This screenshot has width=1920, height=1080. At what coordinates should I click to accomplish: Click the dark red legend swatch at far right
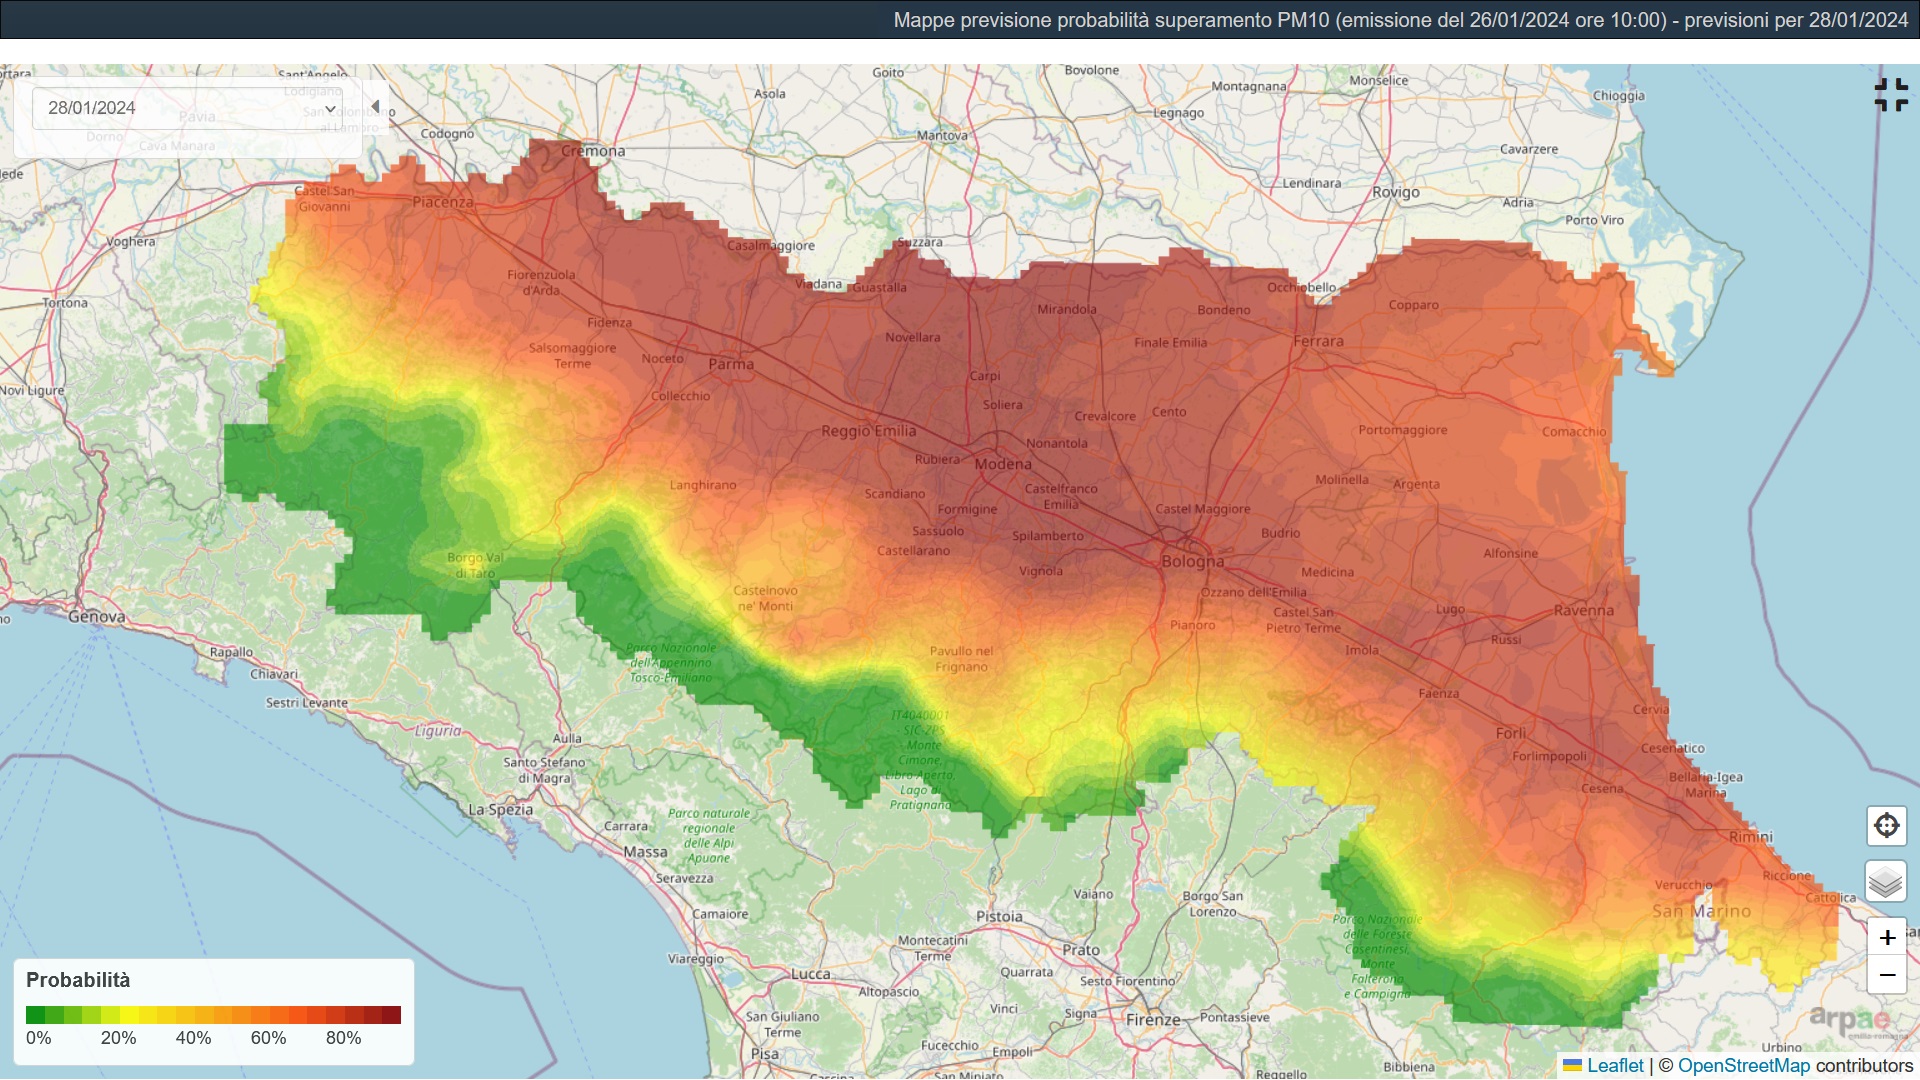(x=391, y=1015)
